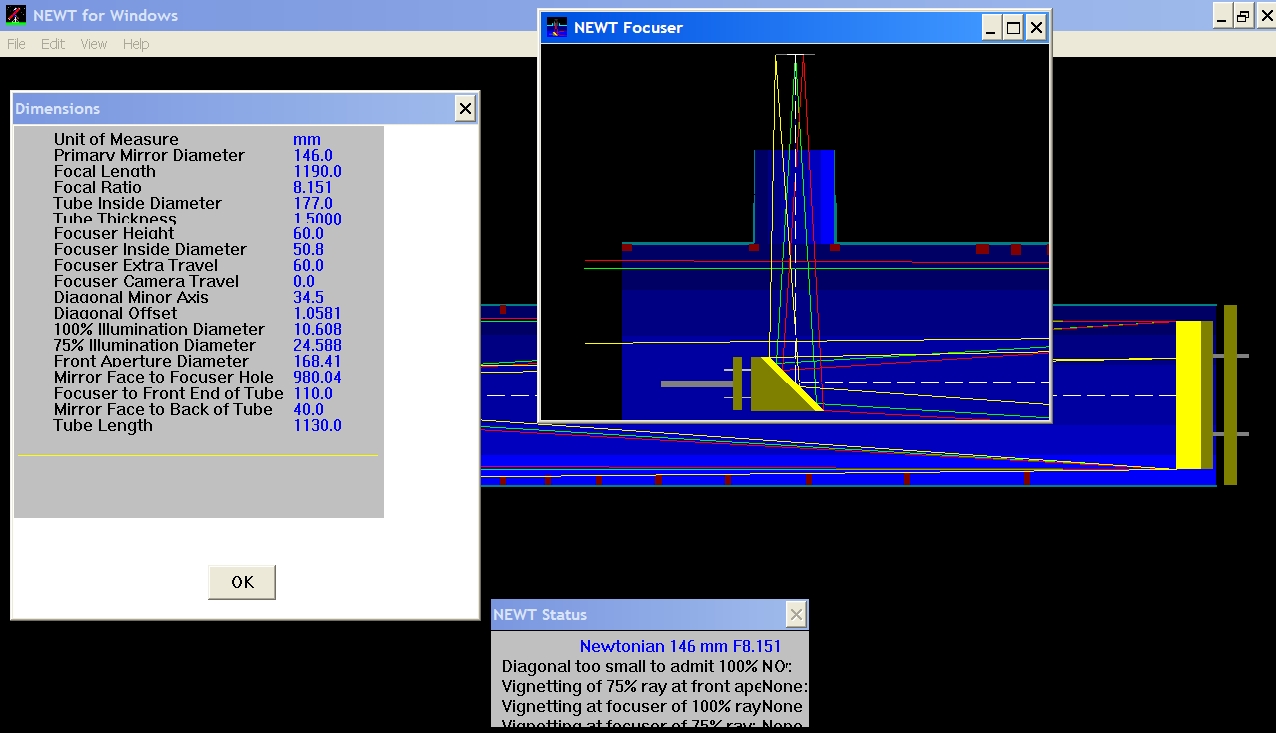Maximize the NEWT Focuser window
The height and width of the screenshot is (733, 1276).
[x=1013, y=28]
